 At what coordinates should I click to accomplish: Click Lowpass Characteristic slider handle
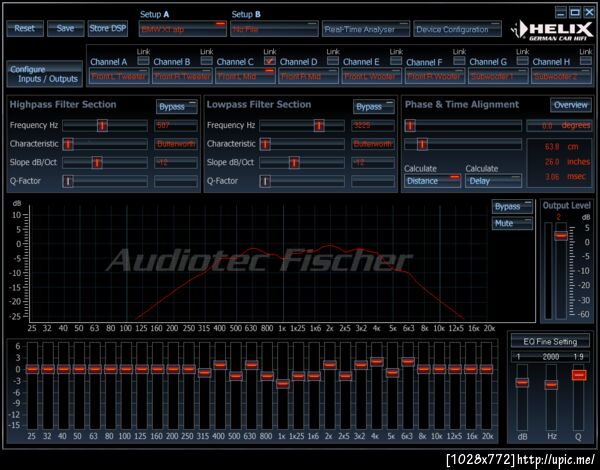pyautogui.click(x=265, y=144)
